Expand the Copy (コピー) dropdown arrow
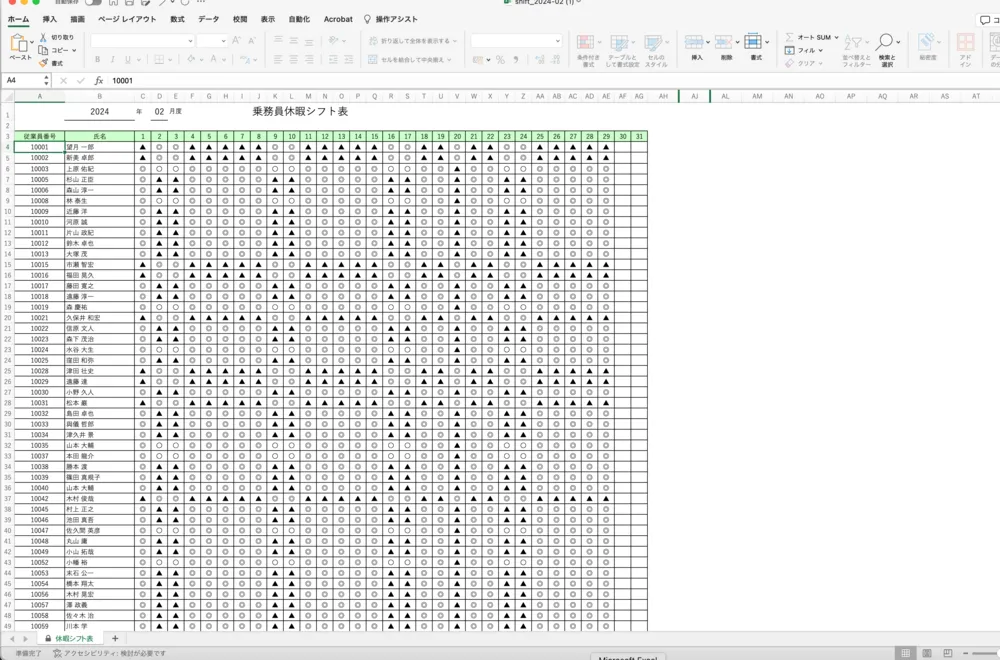Screen dimensions: 1000x660 [x=75, y=50]
